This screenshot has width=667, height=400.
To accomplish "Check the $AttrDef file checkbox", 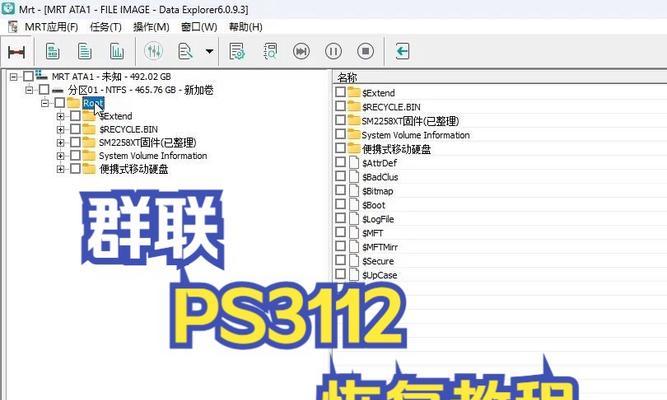I will click(340, 162).
